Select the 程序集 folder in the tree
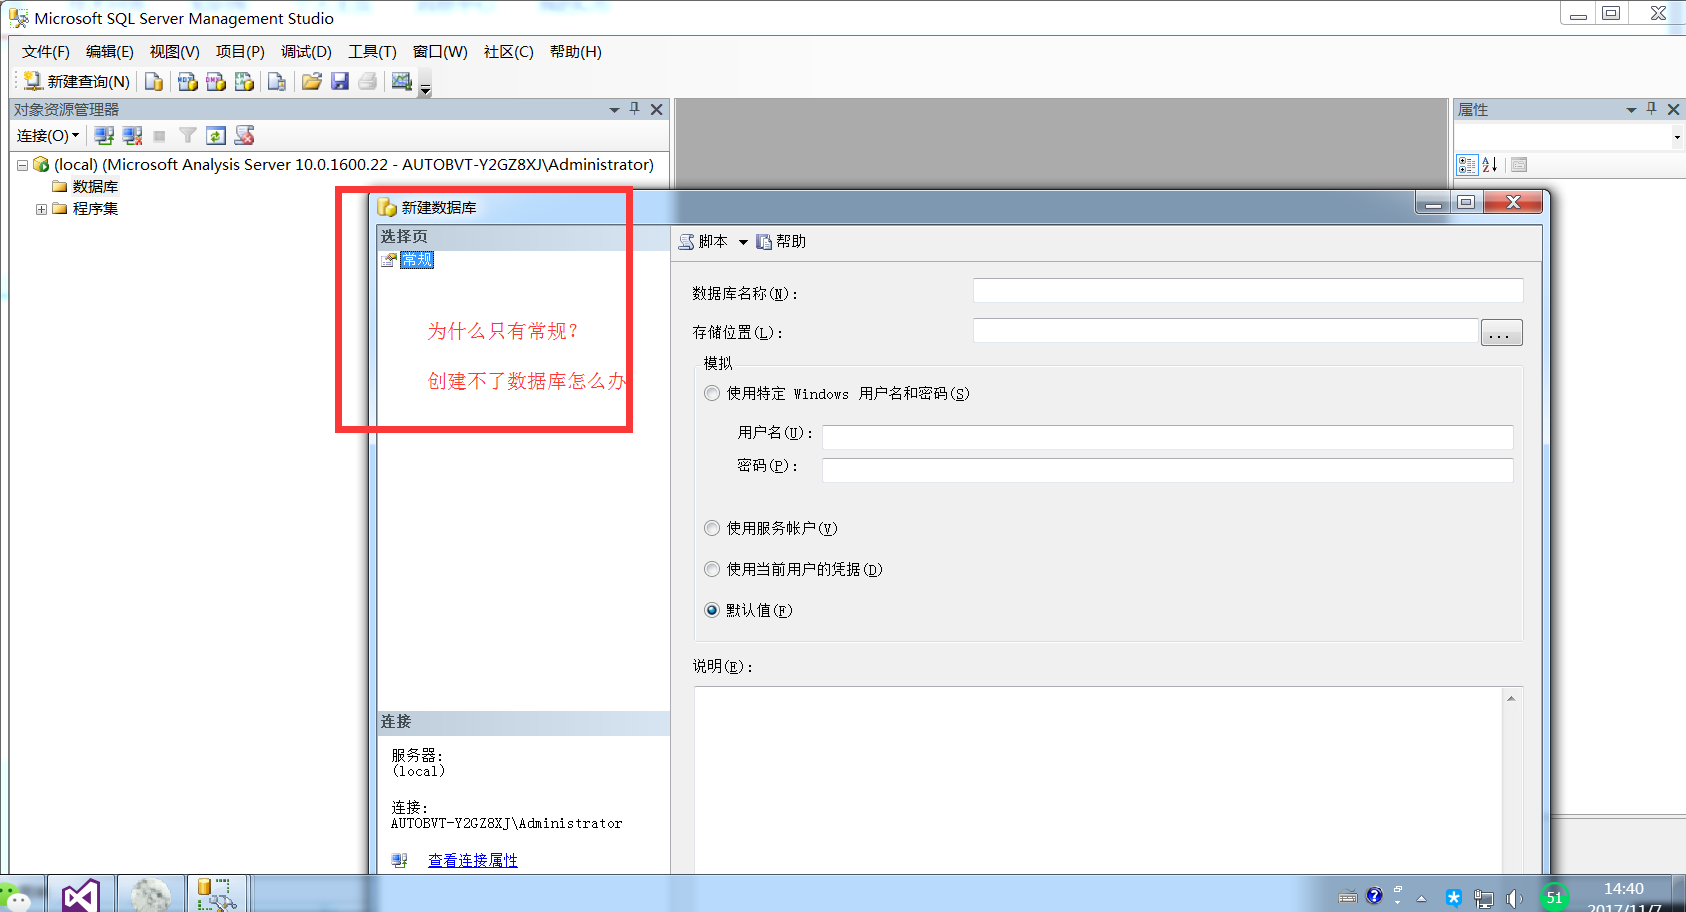 point(95,209)
